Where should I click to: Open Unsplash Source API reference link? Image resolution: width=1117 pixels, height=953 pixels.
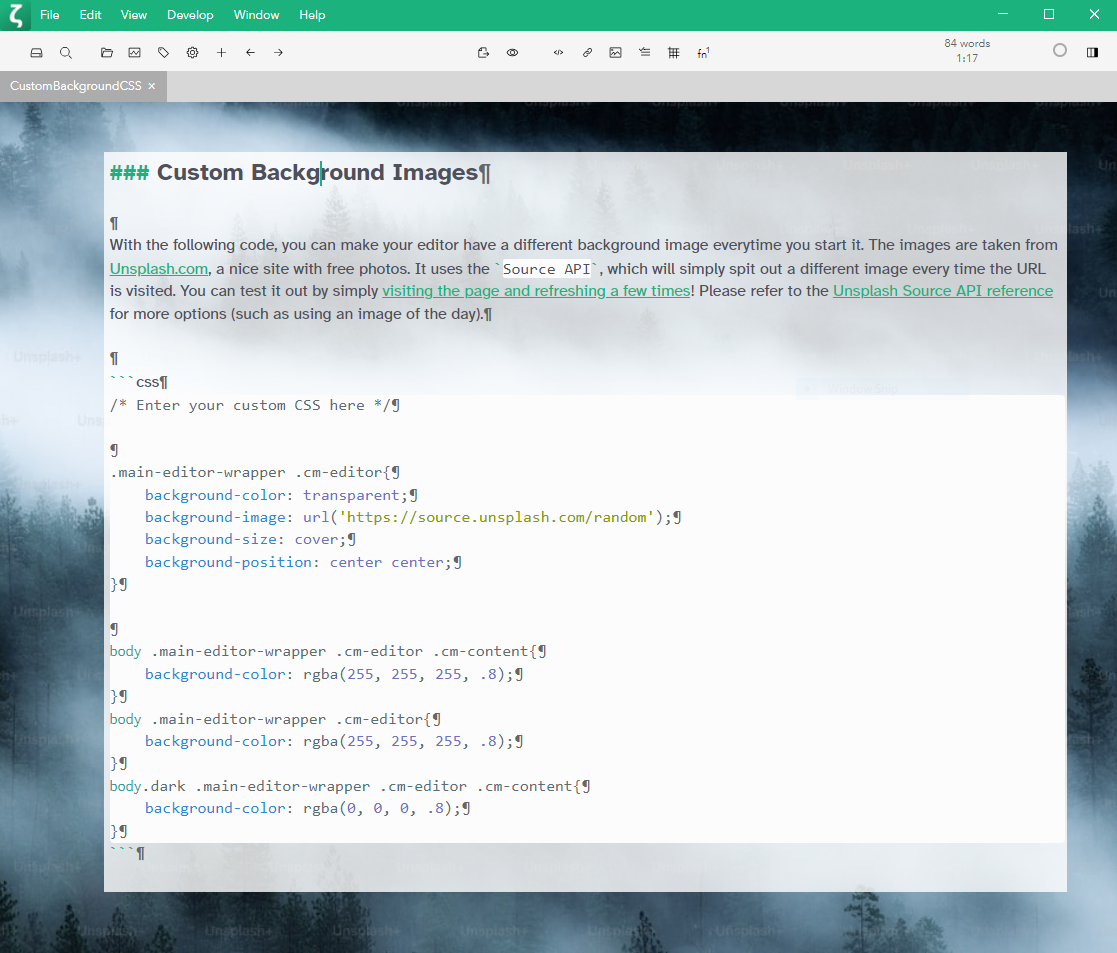coord(943,291)
